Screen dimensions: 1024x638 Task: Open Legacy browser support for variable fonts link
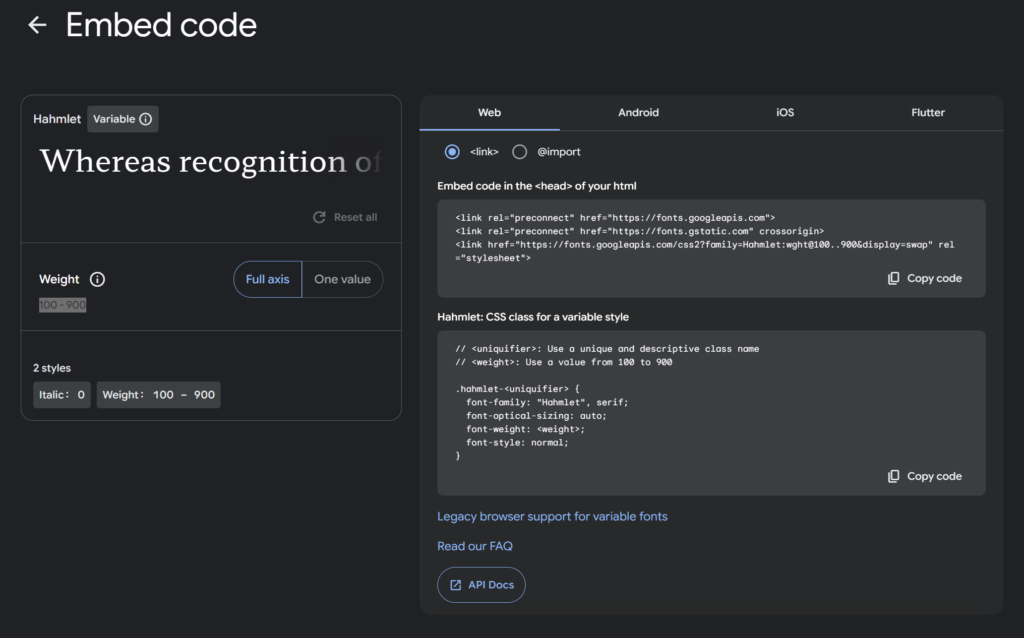[552, 517]
